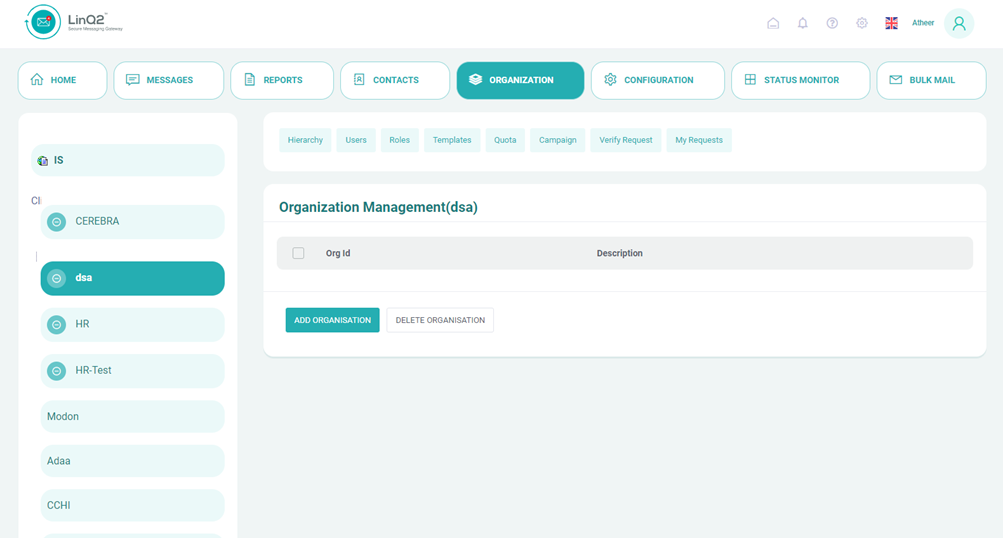Open the home icon in top bar
Viewport: 1003px width, 538px height.
773,24
